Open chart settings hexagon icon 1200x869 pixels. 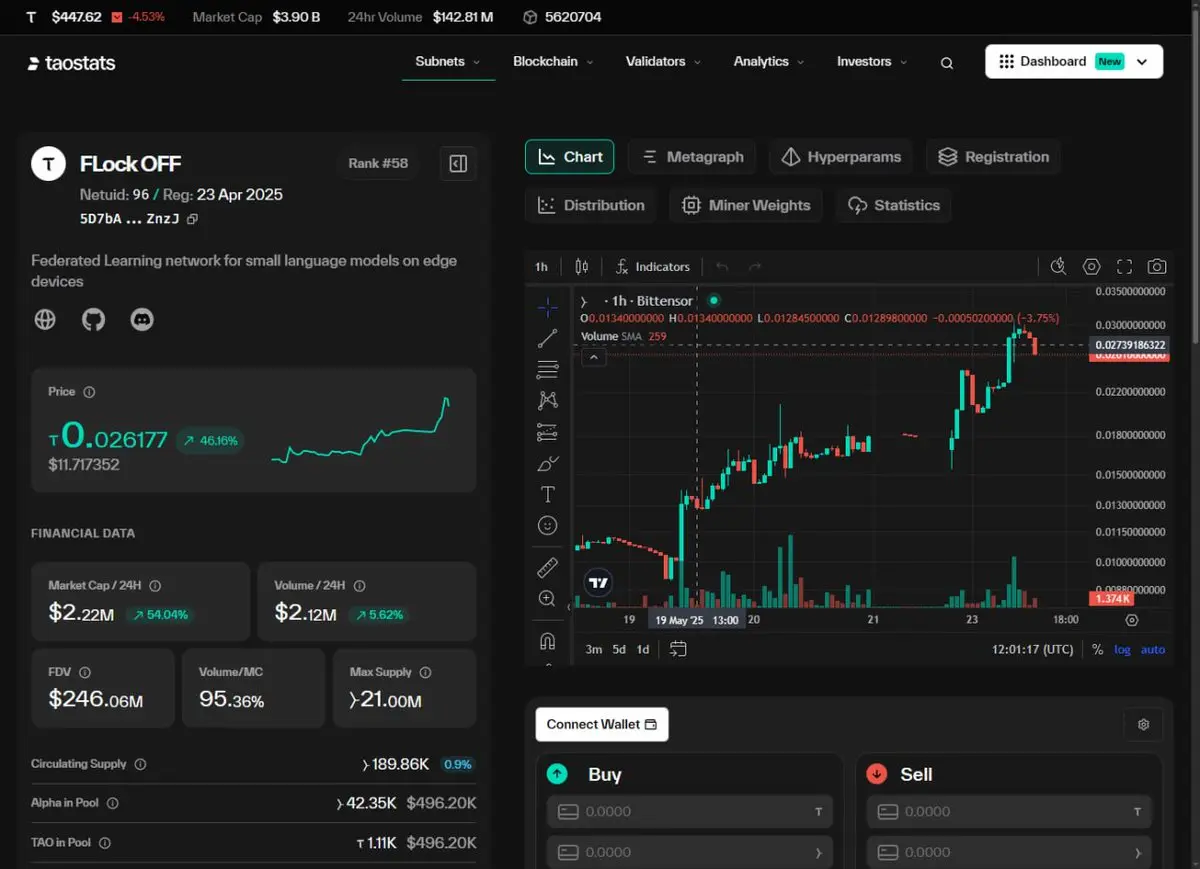click(1092, 267)
